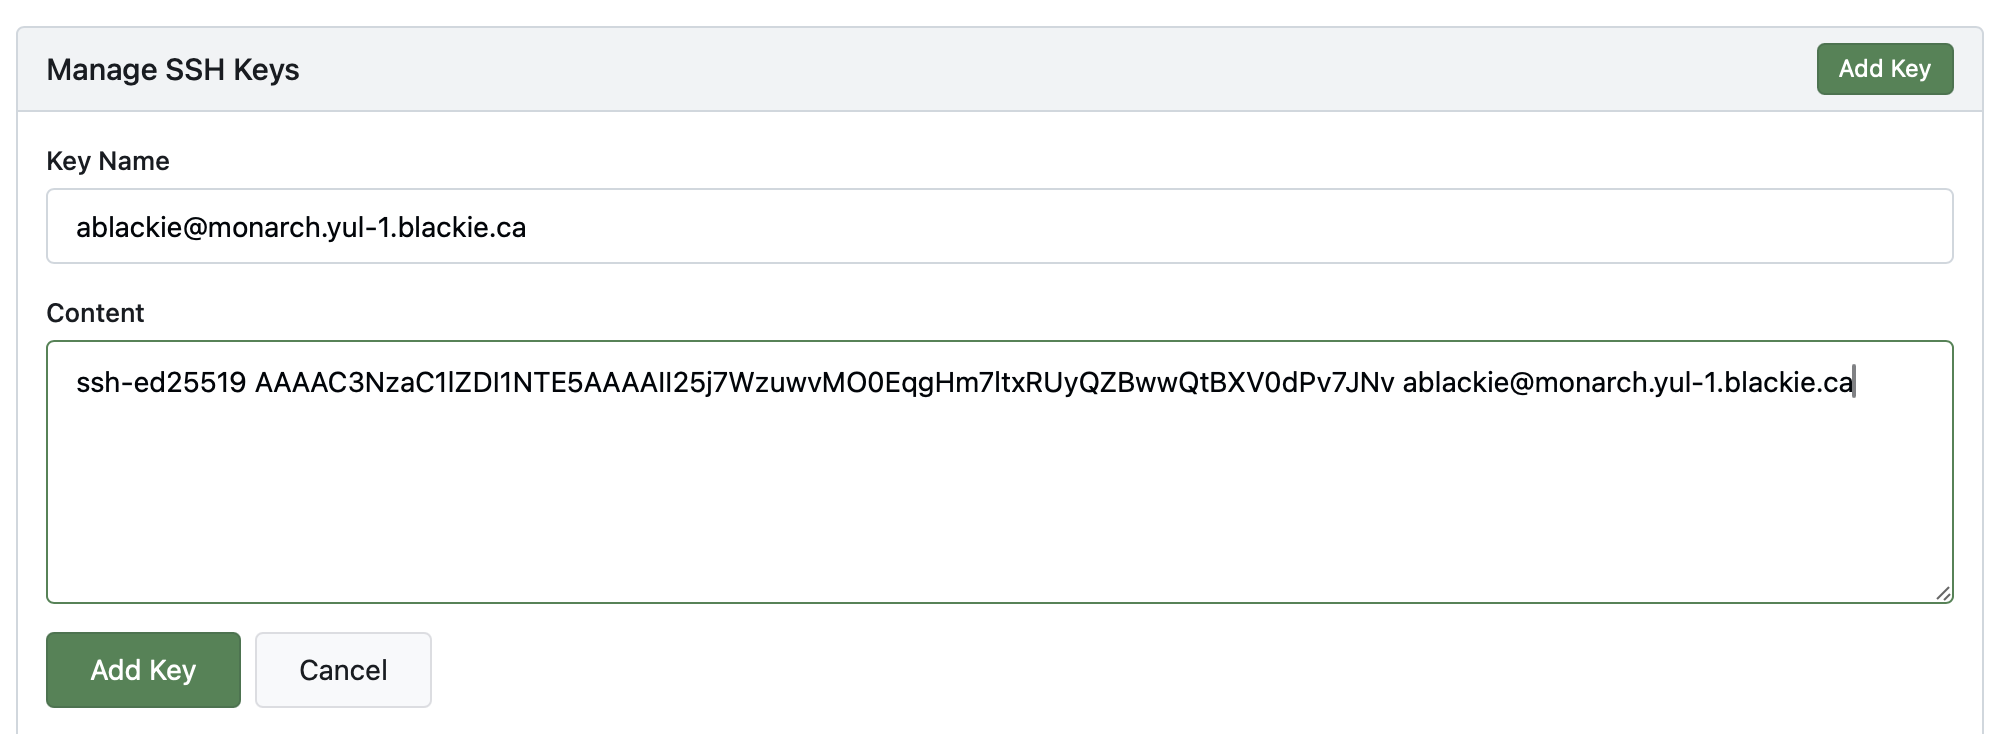
Task: Click the "Manage SSH Keys" heading
Action: click(x=173, y=70)
